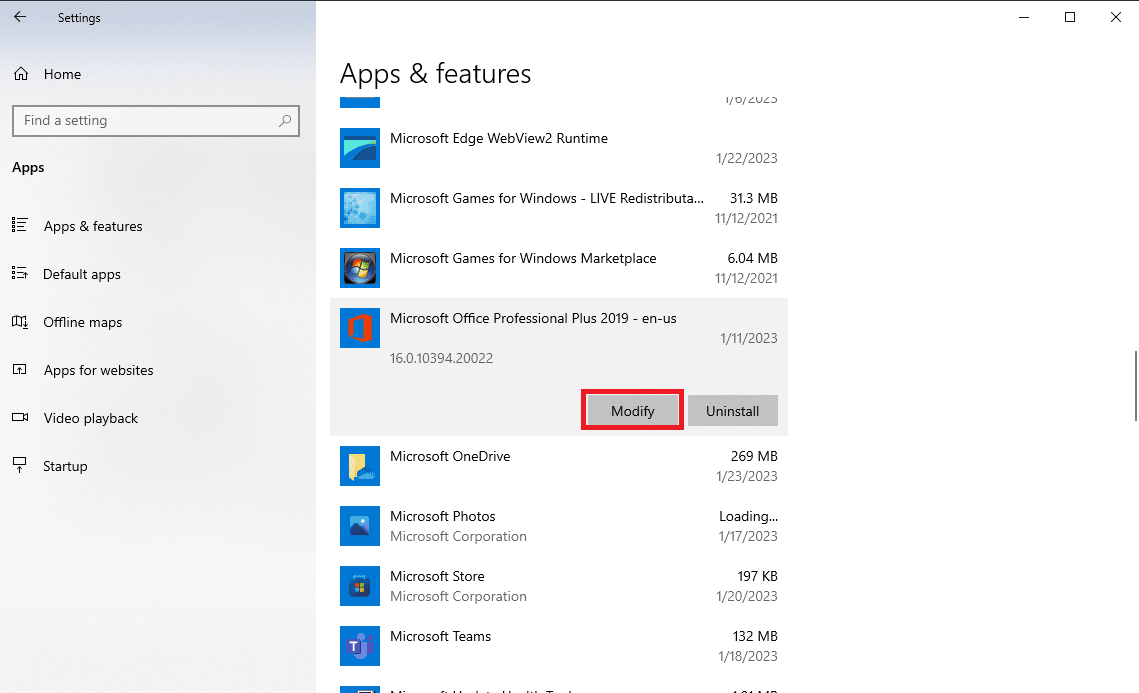Click Uninstall for Microsoft Office
The height and width of the screenshot is (693, 1139).
(x=732, y=410)
